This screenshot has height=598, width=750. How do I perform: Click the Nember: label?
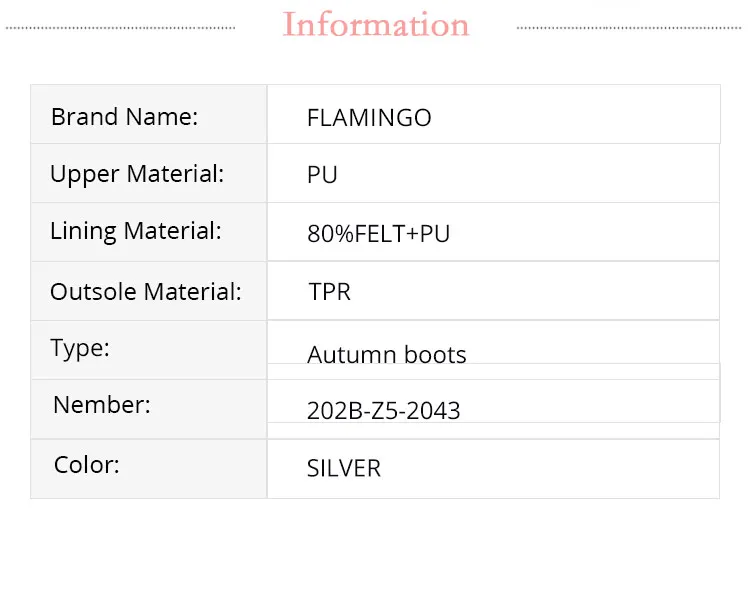click(x=102, y=405)
